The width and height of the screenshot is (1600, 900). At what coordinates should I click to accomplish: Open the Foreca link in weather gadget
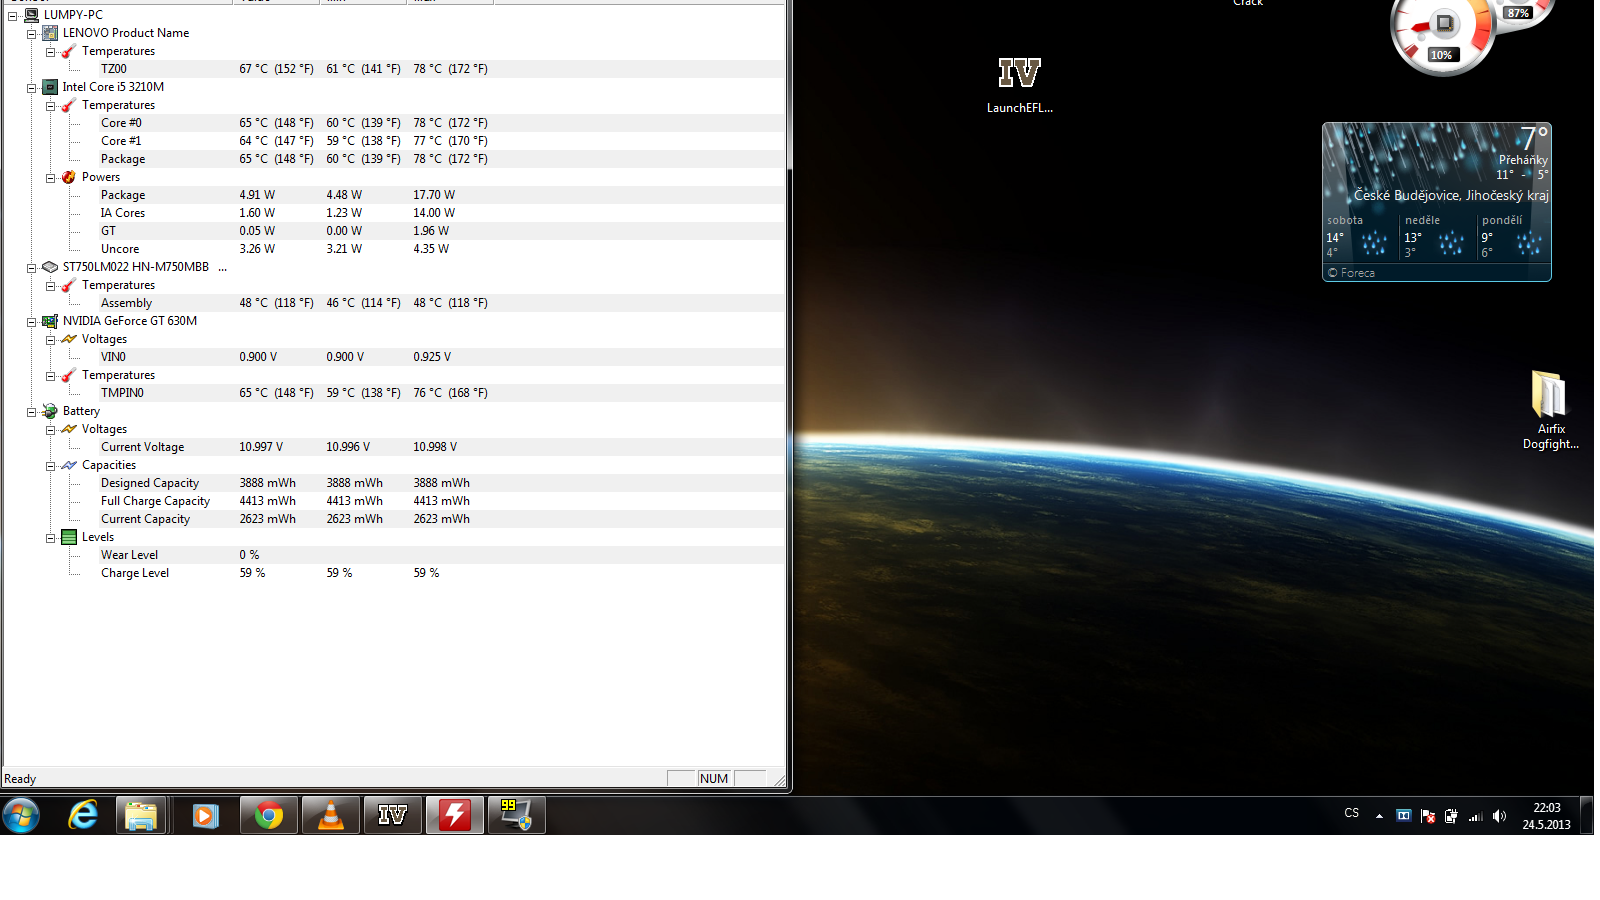point(1351,273)
